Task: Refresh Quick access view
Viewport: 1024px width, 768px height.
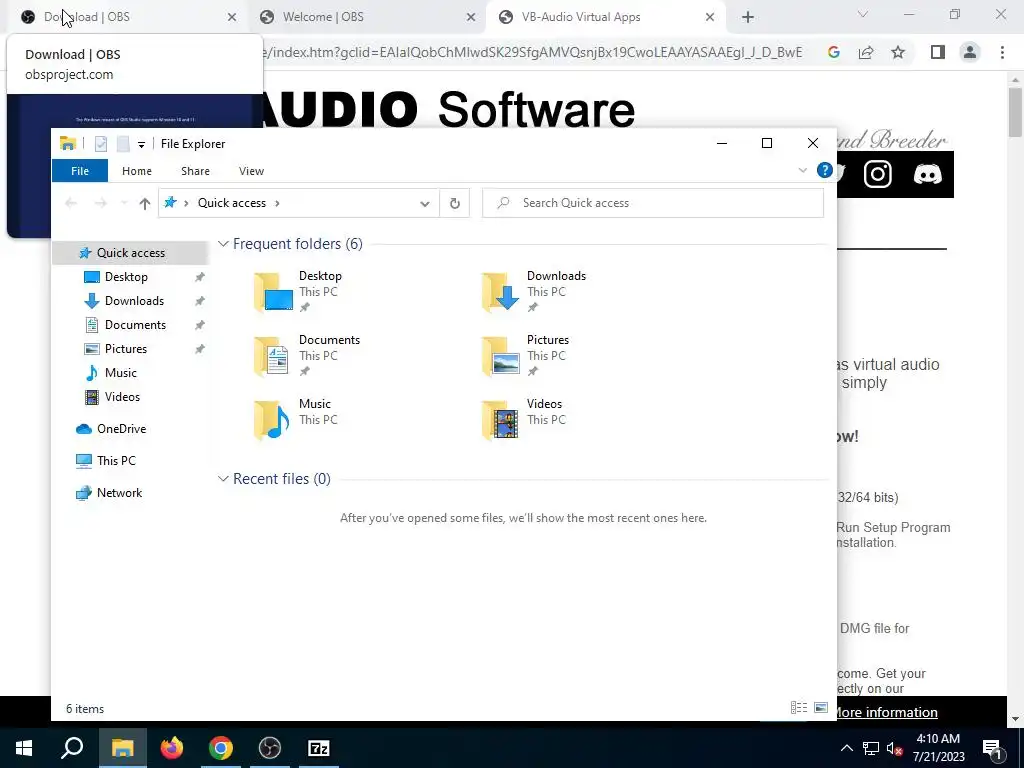Action: click(x=455, y=203)
